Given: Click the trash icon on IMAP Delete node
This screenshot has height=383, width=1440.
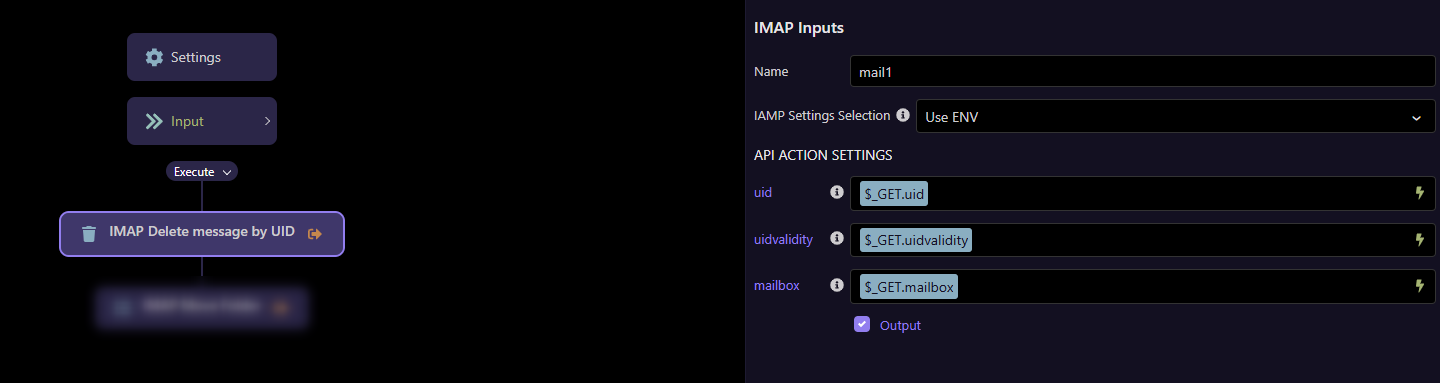Looking at the screenshot, I should [89, 234].
